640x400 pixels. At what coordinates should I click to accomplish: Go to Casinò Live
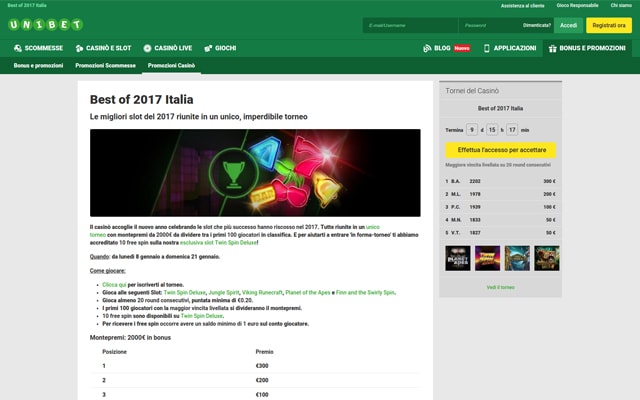point(168,48)
